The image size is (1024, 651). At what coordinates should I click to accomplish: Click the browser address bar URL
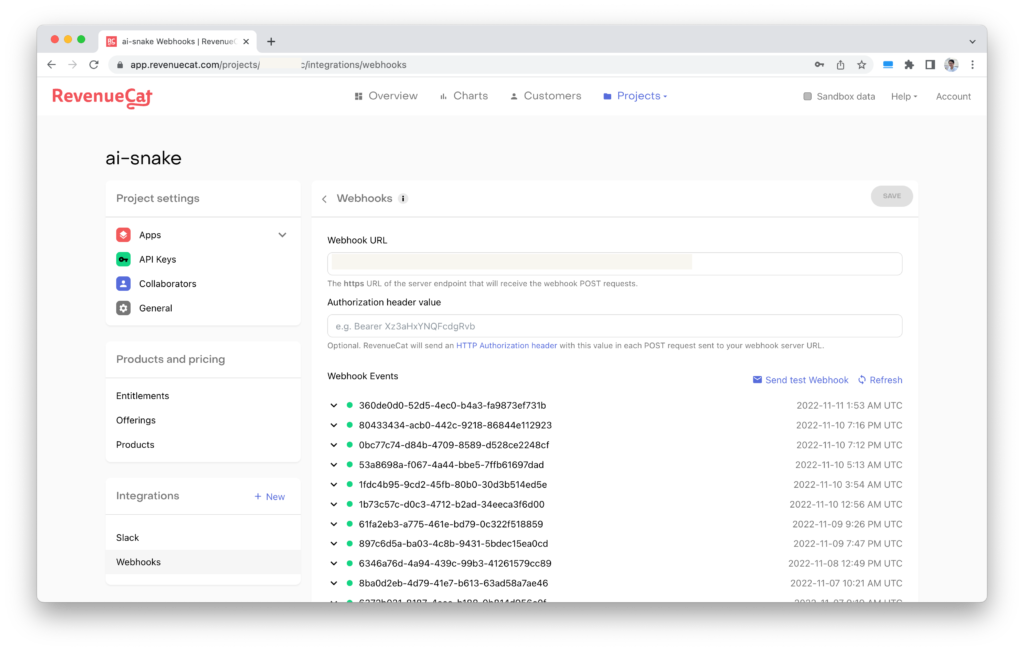tap(268, 65)
